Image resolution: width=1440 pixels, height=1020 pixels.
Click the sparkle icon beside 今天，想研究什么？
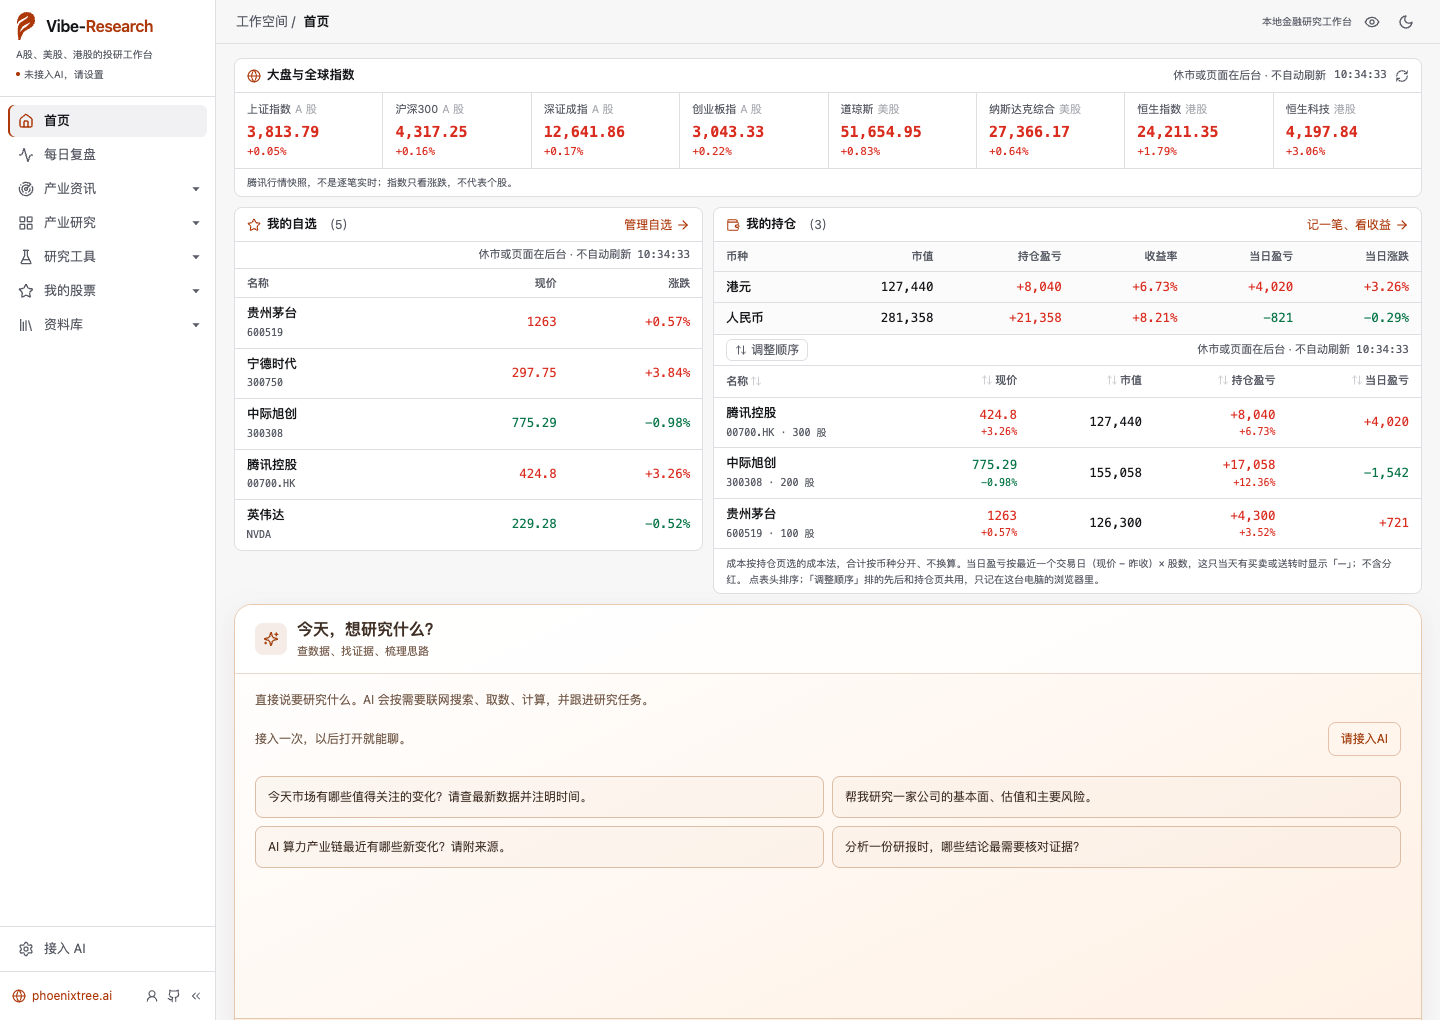click(x=271, y=639)
